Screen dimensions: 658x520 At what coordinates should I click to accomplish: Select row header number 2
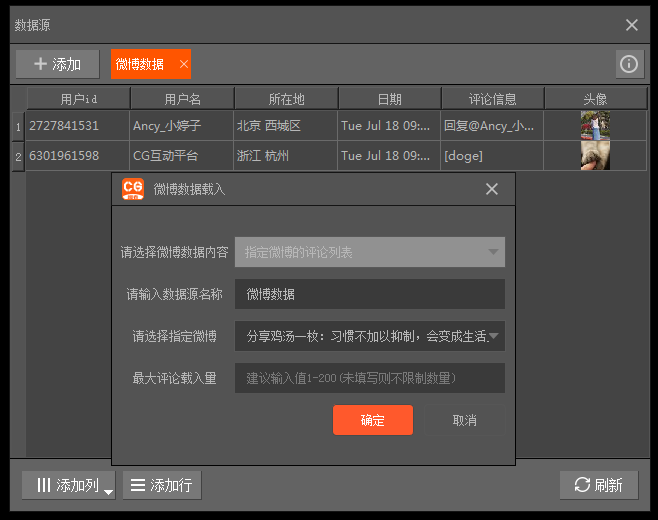coord(18,157)
